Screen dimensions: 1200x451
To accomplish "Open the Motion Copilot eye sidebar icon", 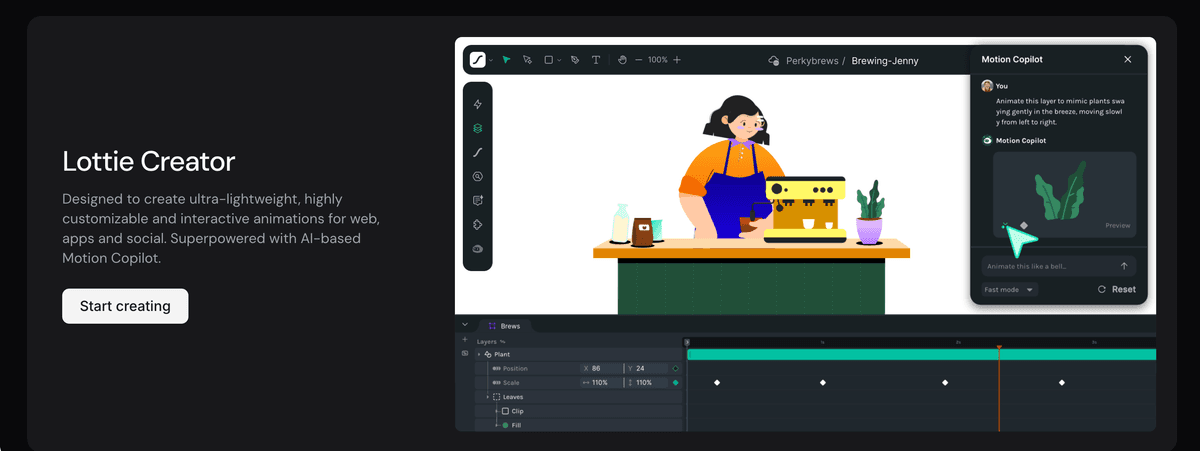I will [x=478, y=249].
